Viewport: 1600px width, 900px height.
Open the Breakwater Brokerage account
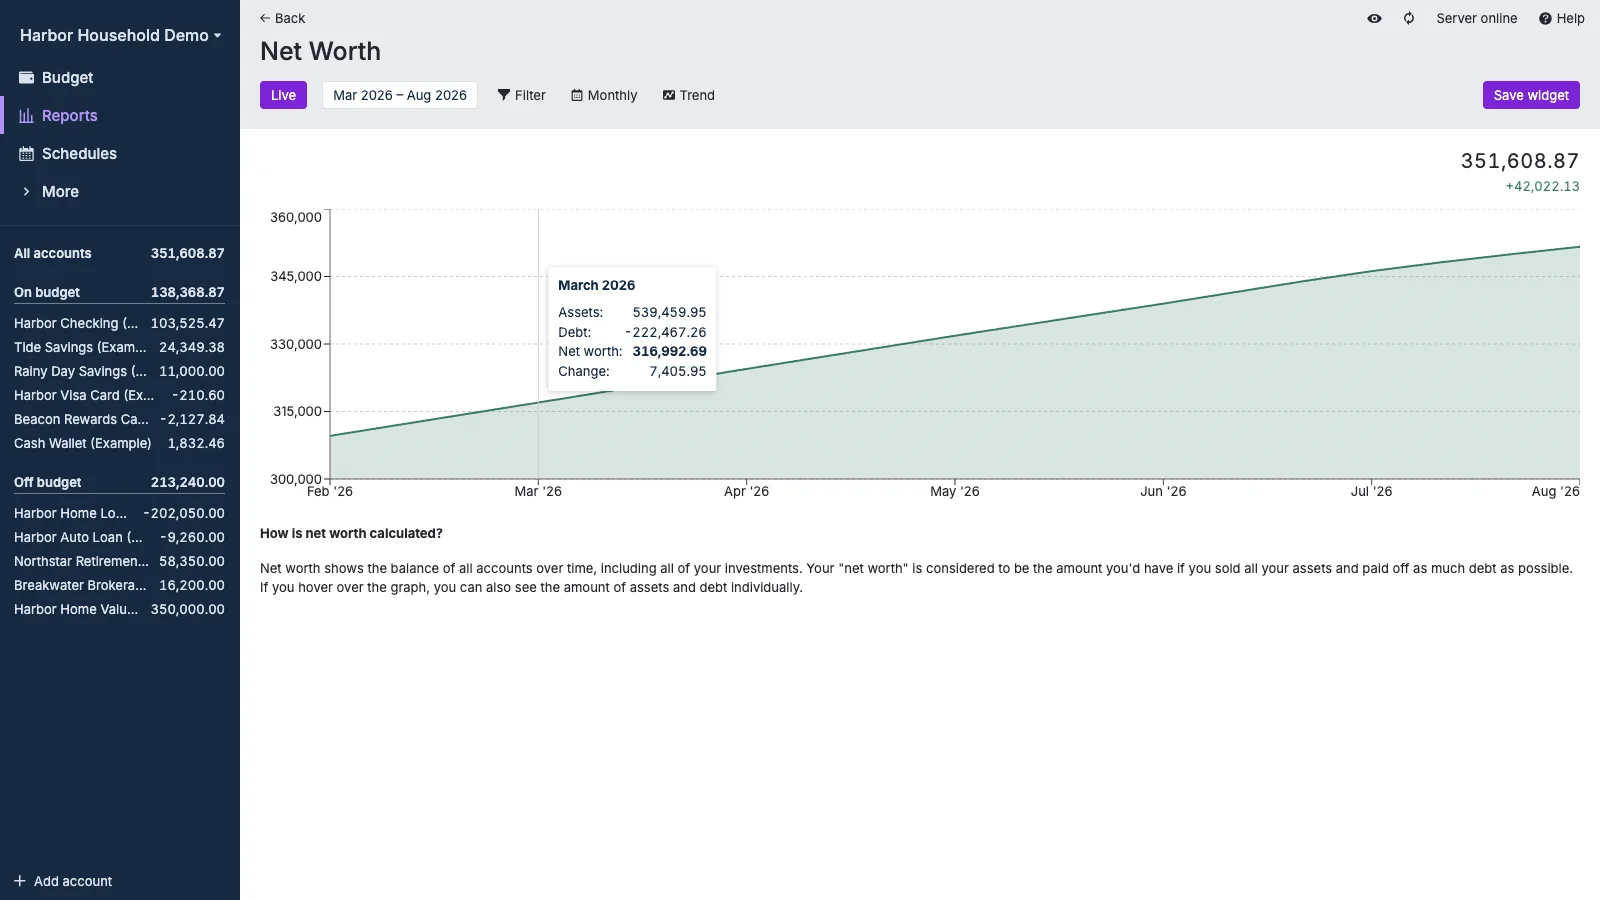[x=119, y=586]
